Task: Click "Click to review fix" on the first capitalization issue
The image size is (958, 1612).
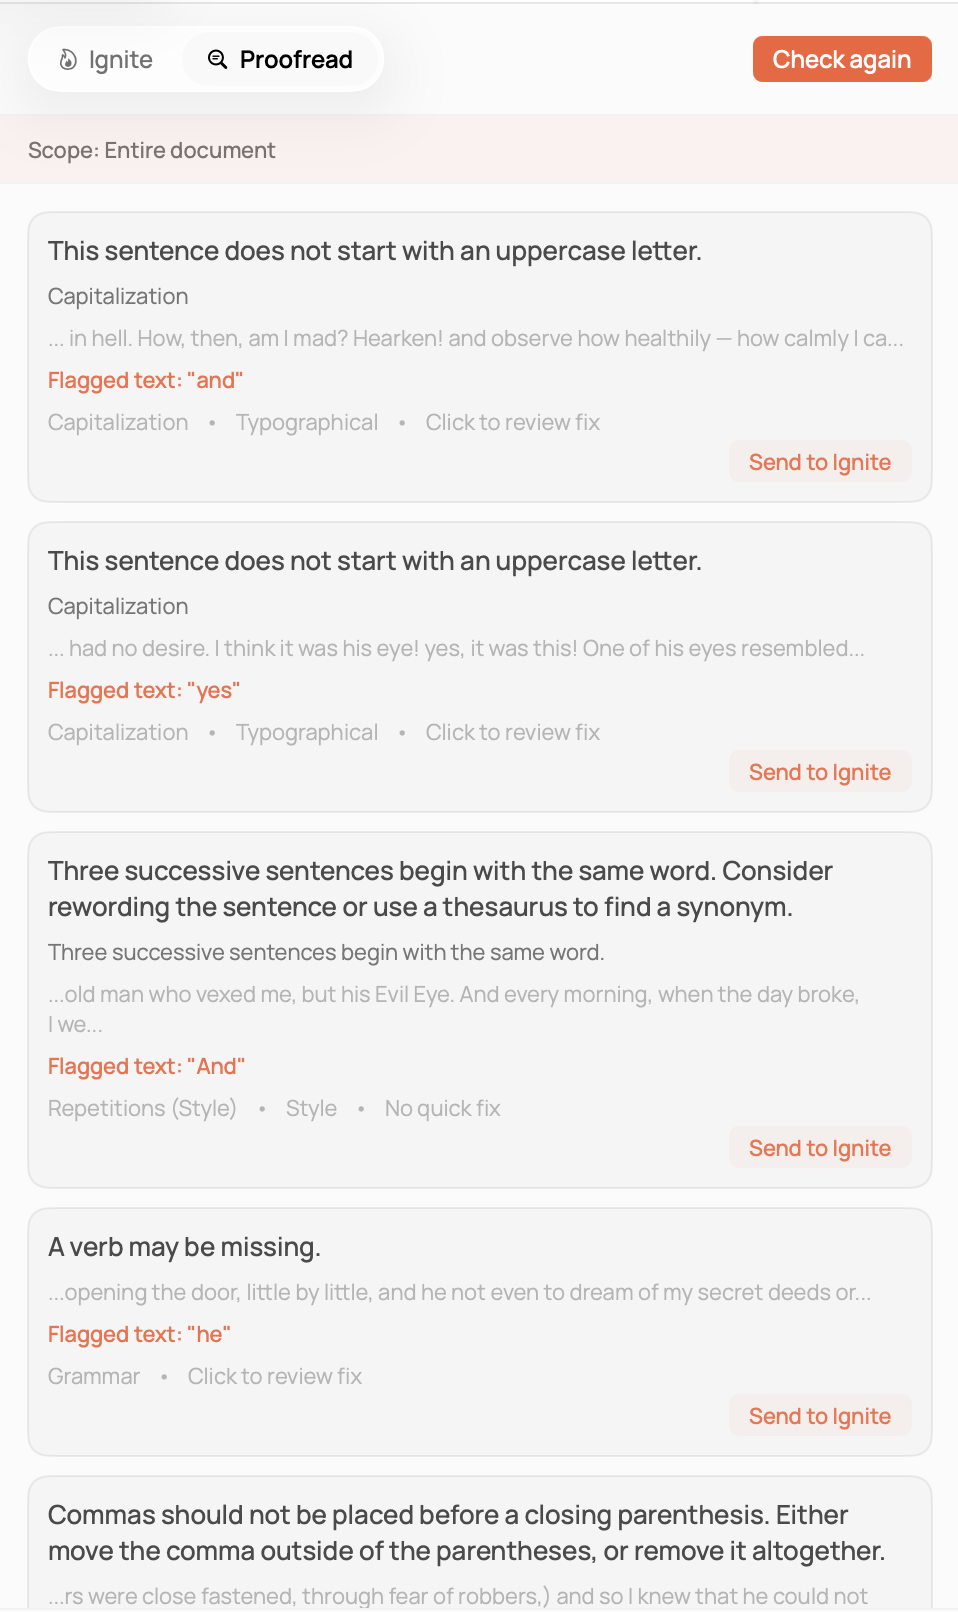Action: [x=512, y=422]
